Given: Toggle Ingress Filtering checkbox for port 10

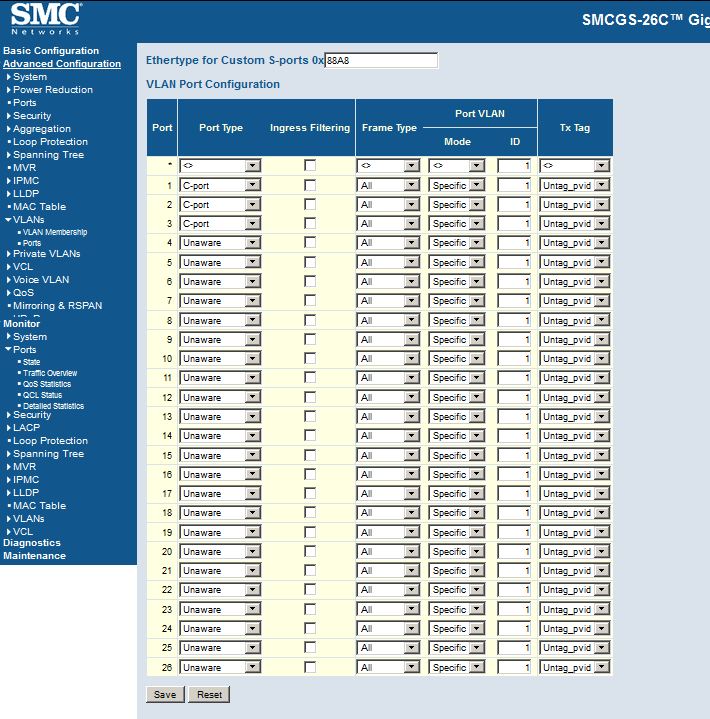Looking at the screenshot, I should coord(311,359).
